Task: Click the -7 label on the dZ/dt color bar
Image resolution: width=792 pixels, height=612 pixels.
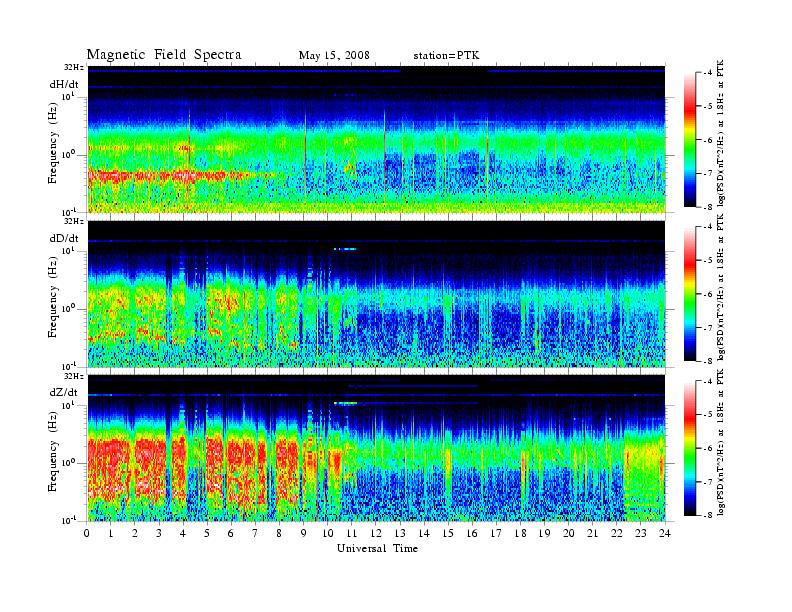Action: [707, 482]
